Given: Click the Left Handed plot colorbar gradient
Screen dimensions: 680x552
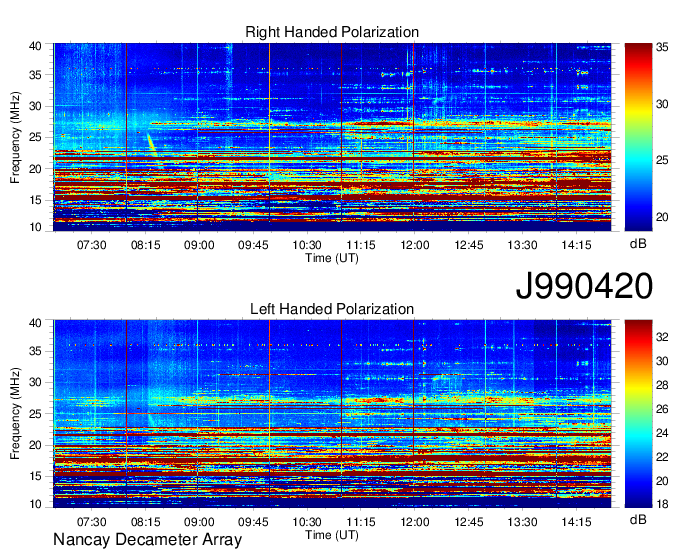Looking at the screenshot, I should pyautogui.click(x=638, y=414).
